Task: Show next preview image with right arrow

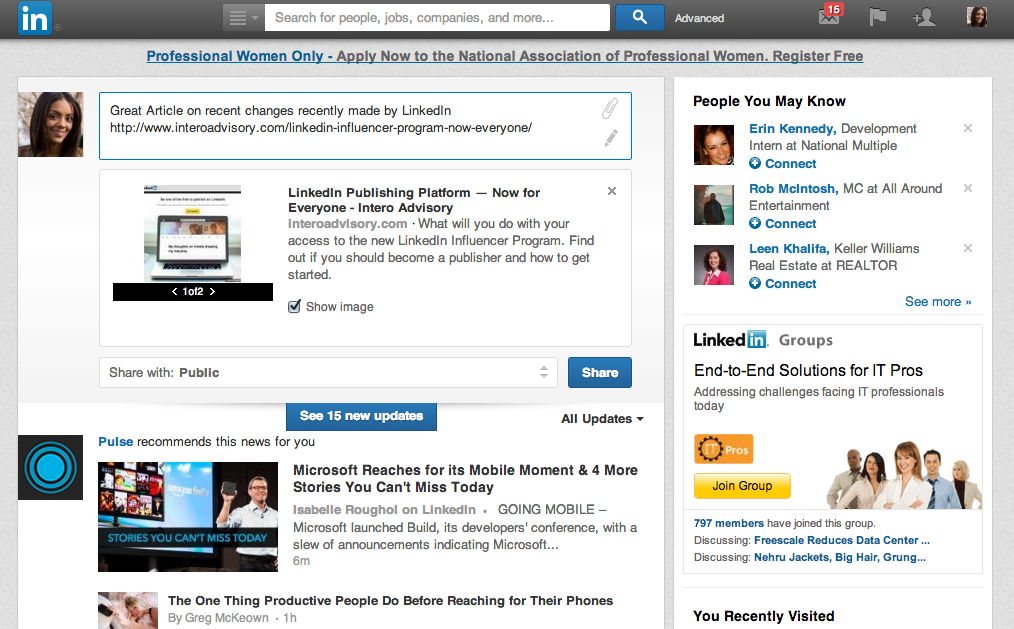Action: tap(212, 292)
